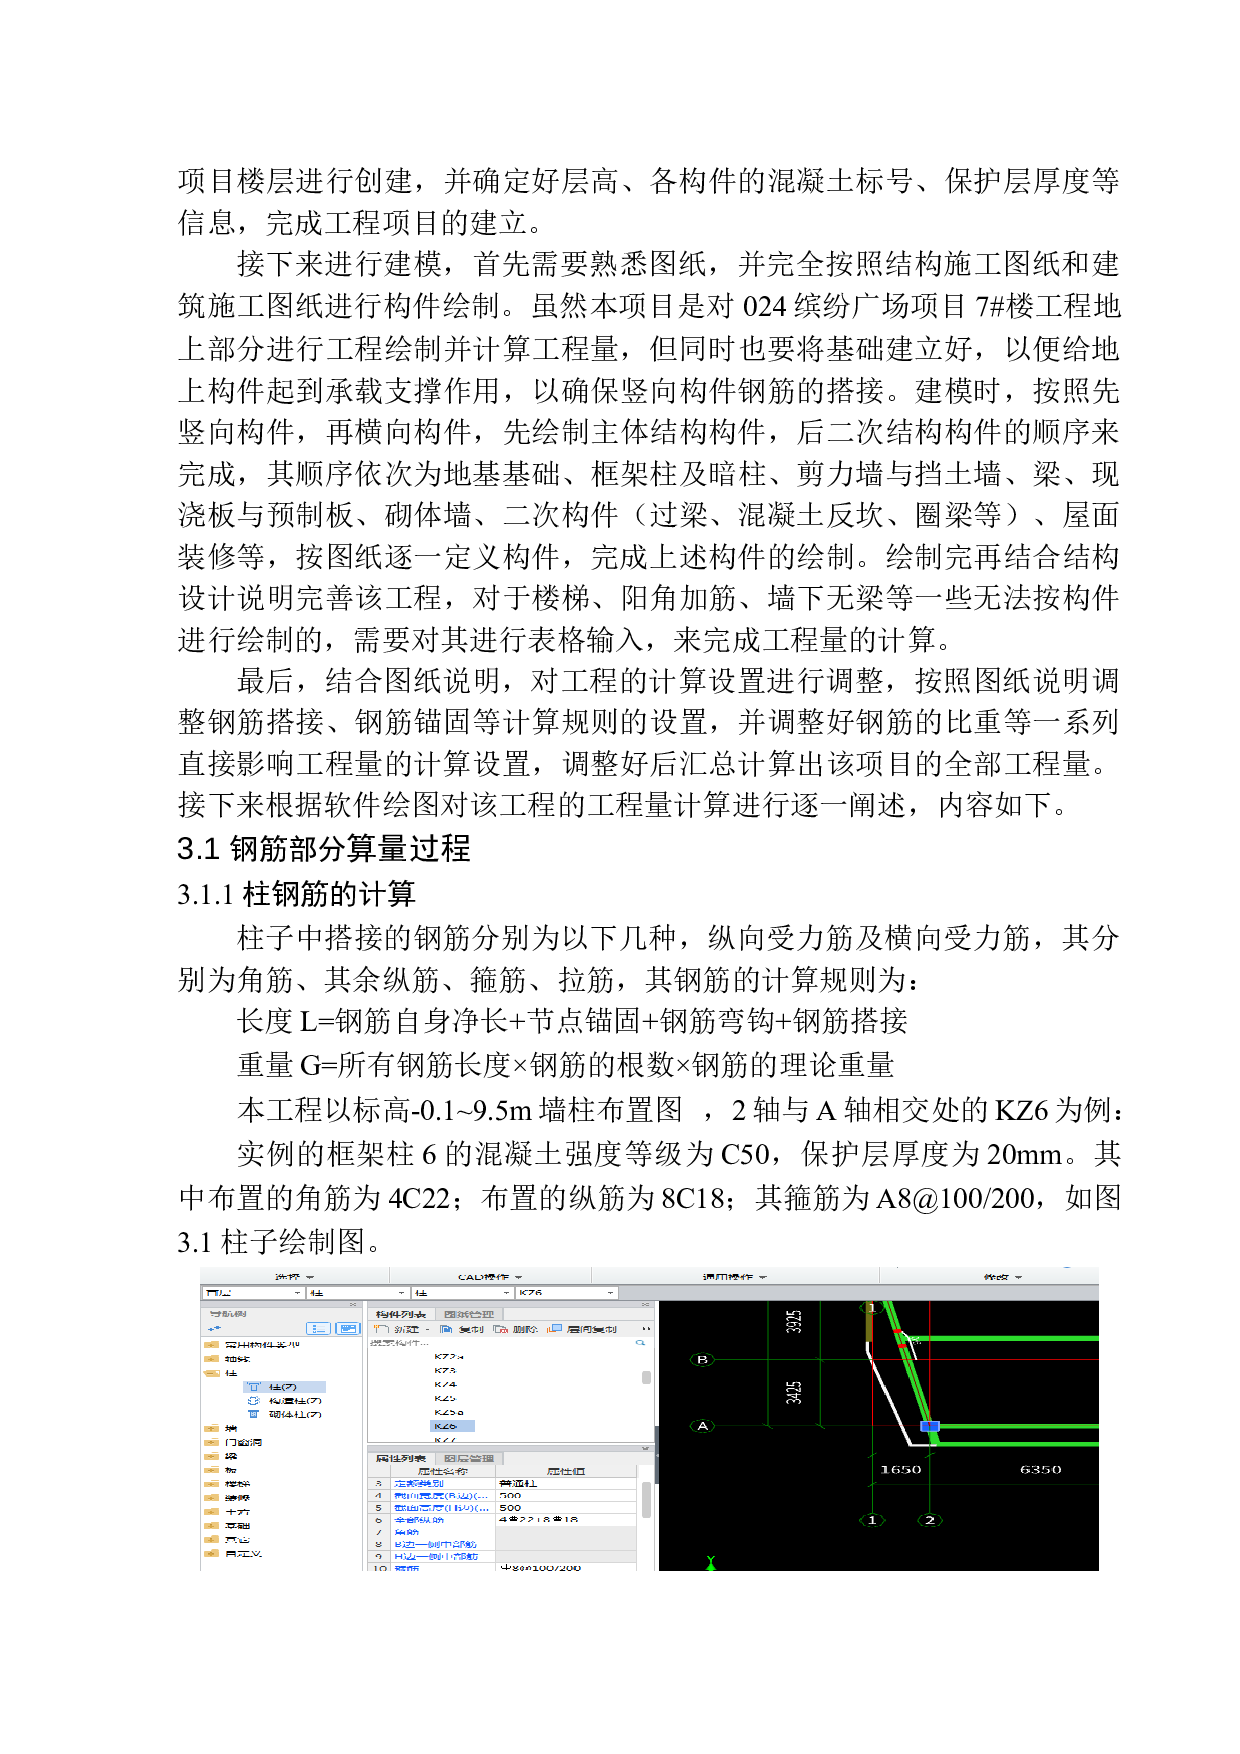Click the blue KZ6 column in drawing
The image size is (1240, 1754).
click(x=929, y=1426)
